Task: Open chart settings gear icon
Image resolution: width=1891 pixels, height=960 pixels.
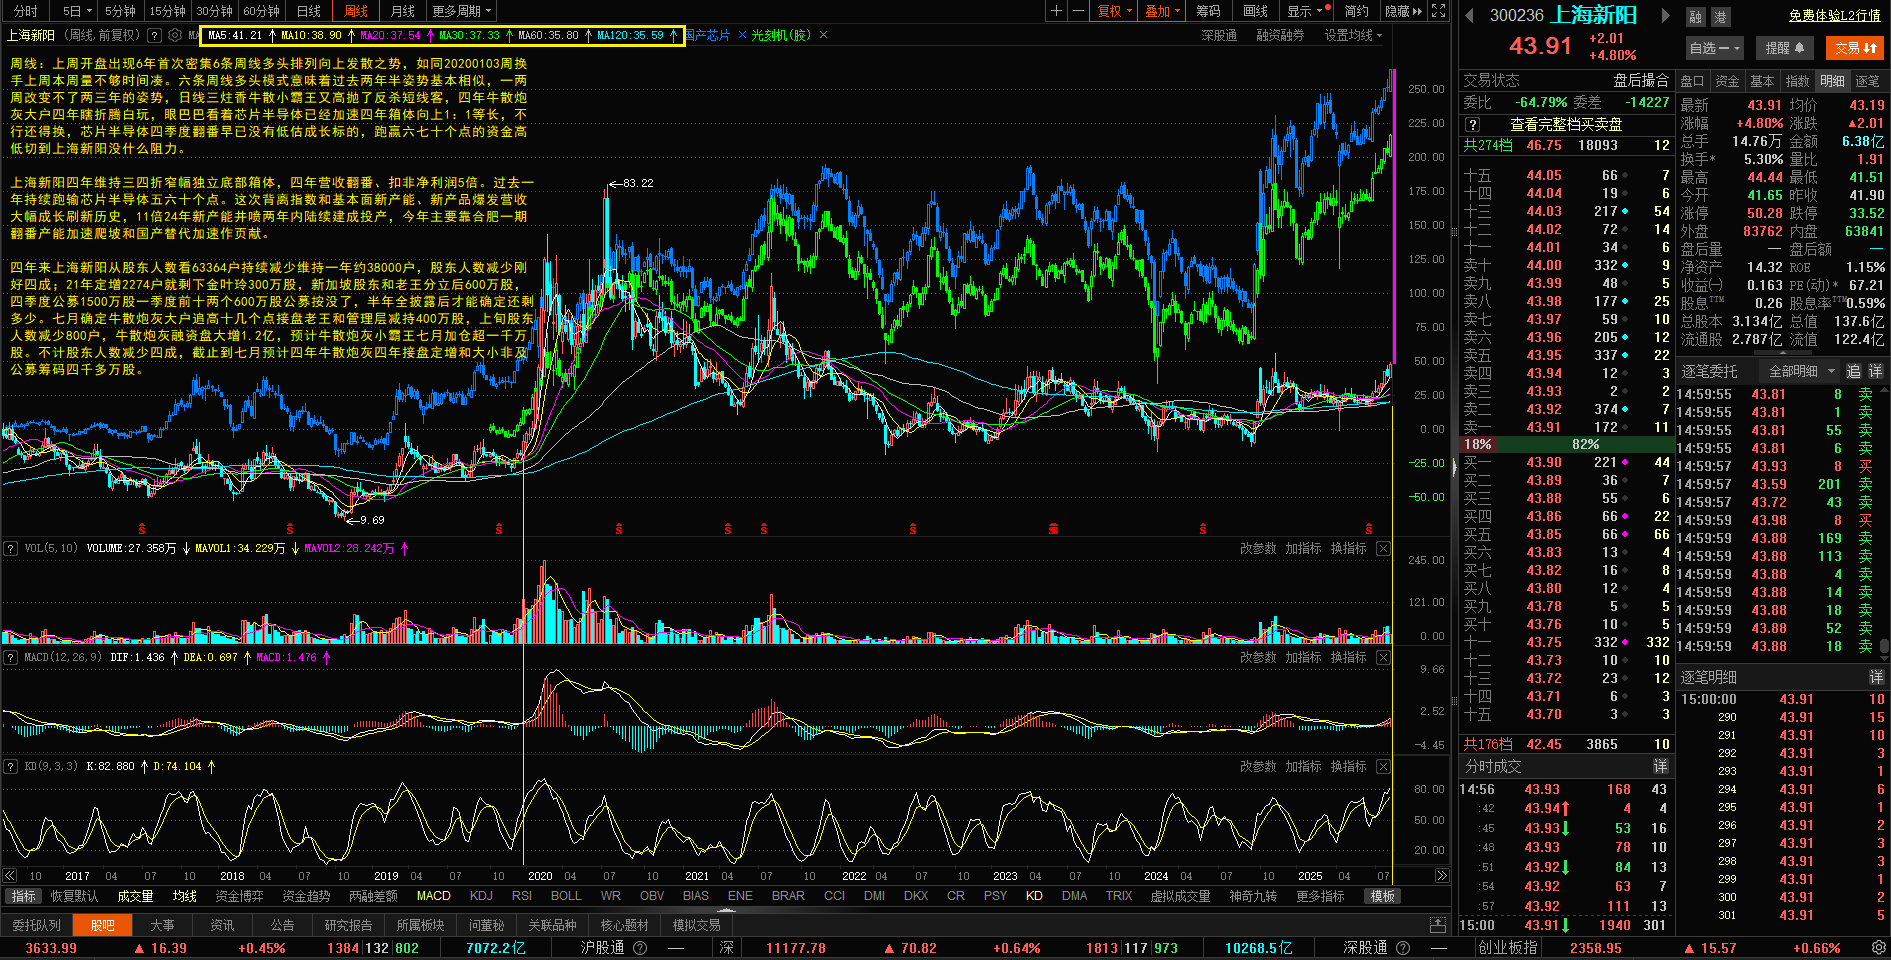Action: pos(175,35)
